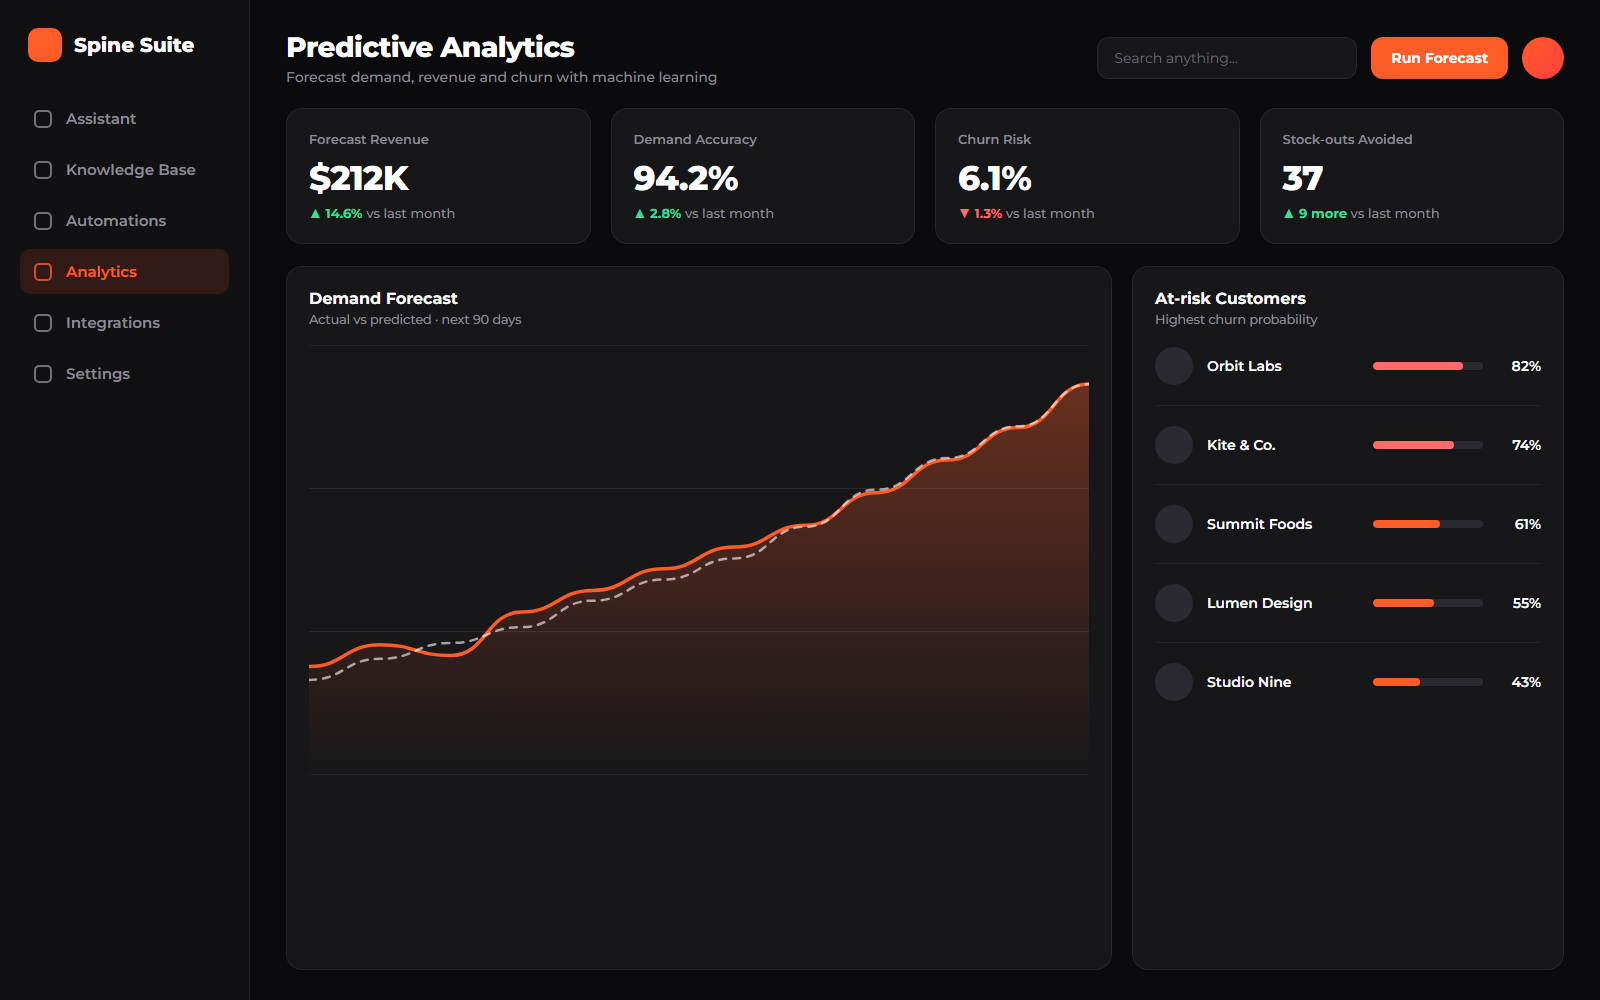This screenshot has width=1600, height=1000.
Task: Click the 43% churn value
Action: [1526, 682]
